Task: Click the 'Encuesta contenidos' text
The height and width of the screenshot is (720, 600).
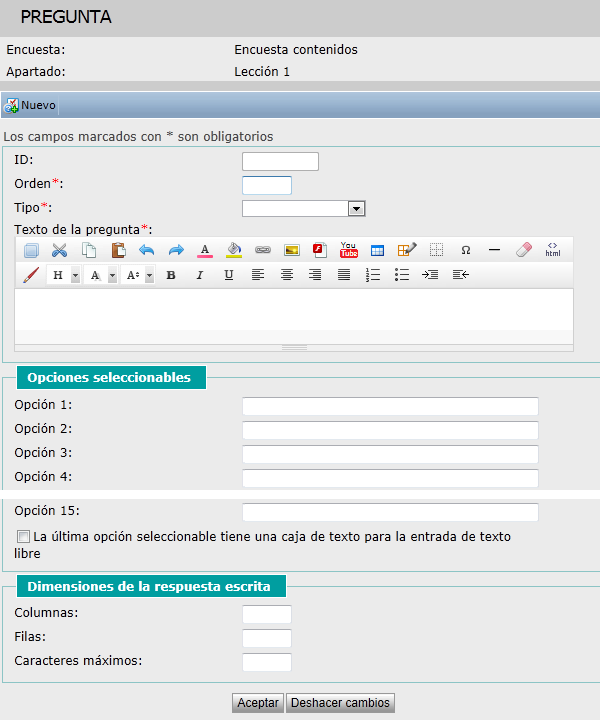Action: 296,50
